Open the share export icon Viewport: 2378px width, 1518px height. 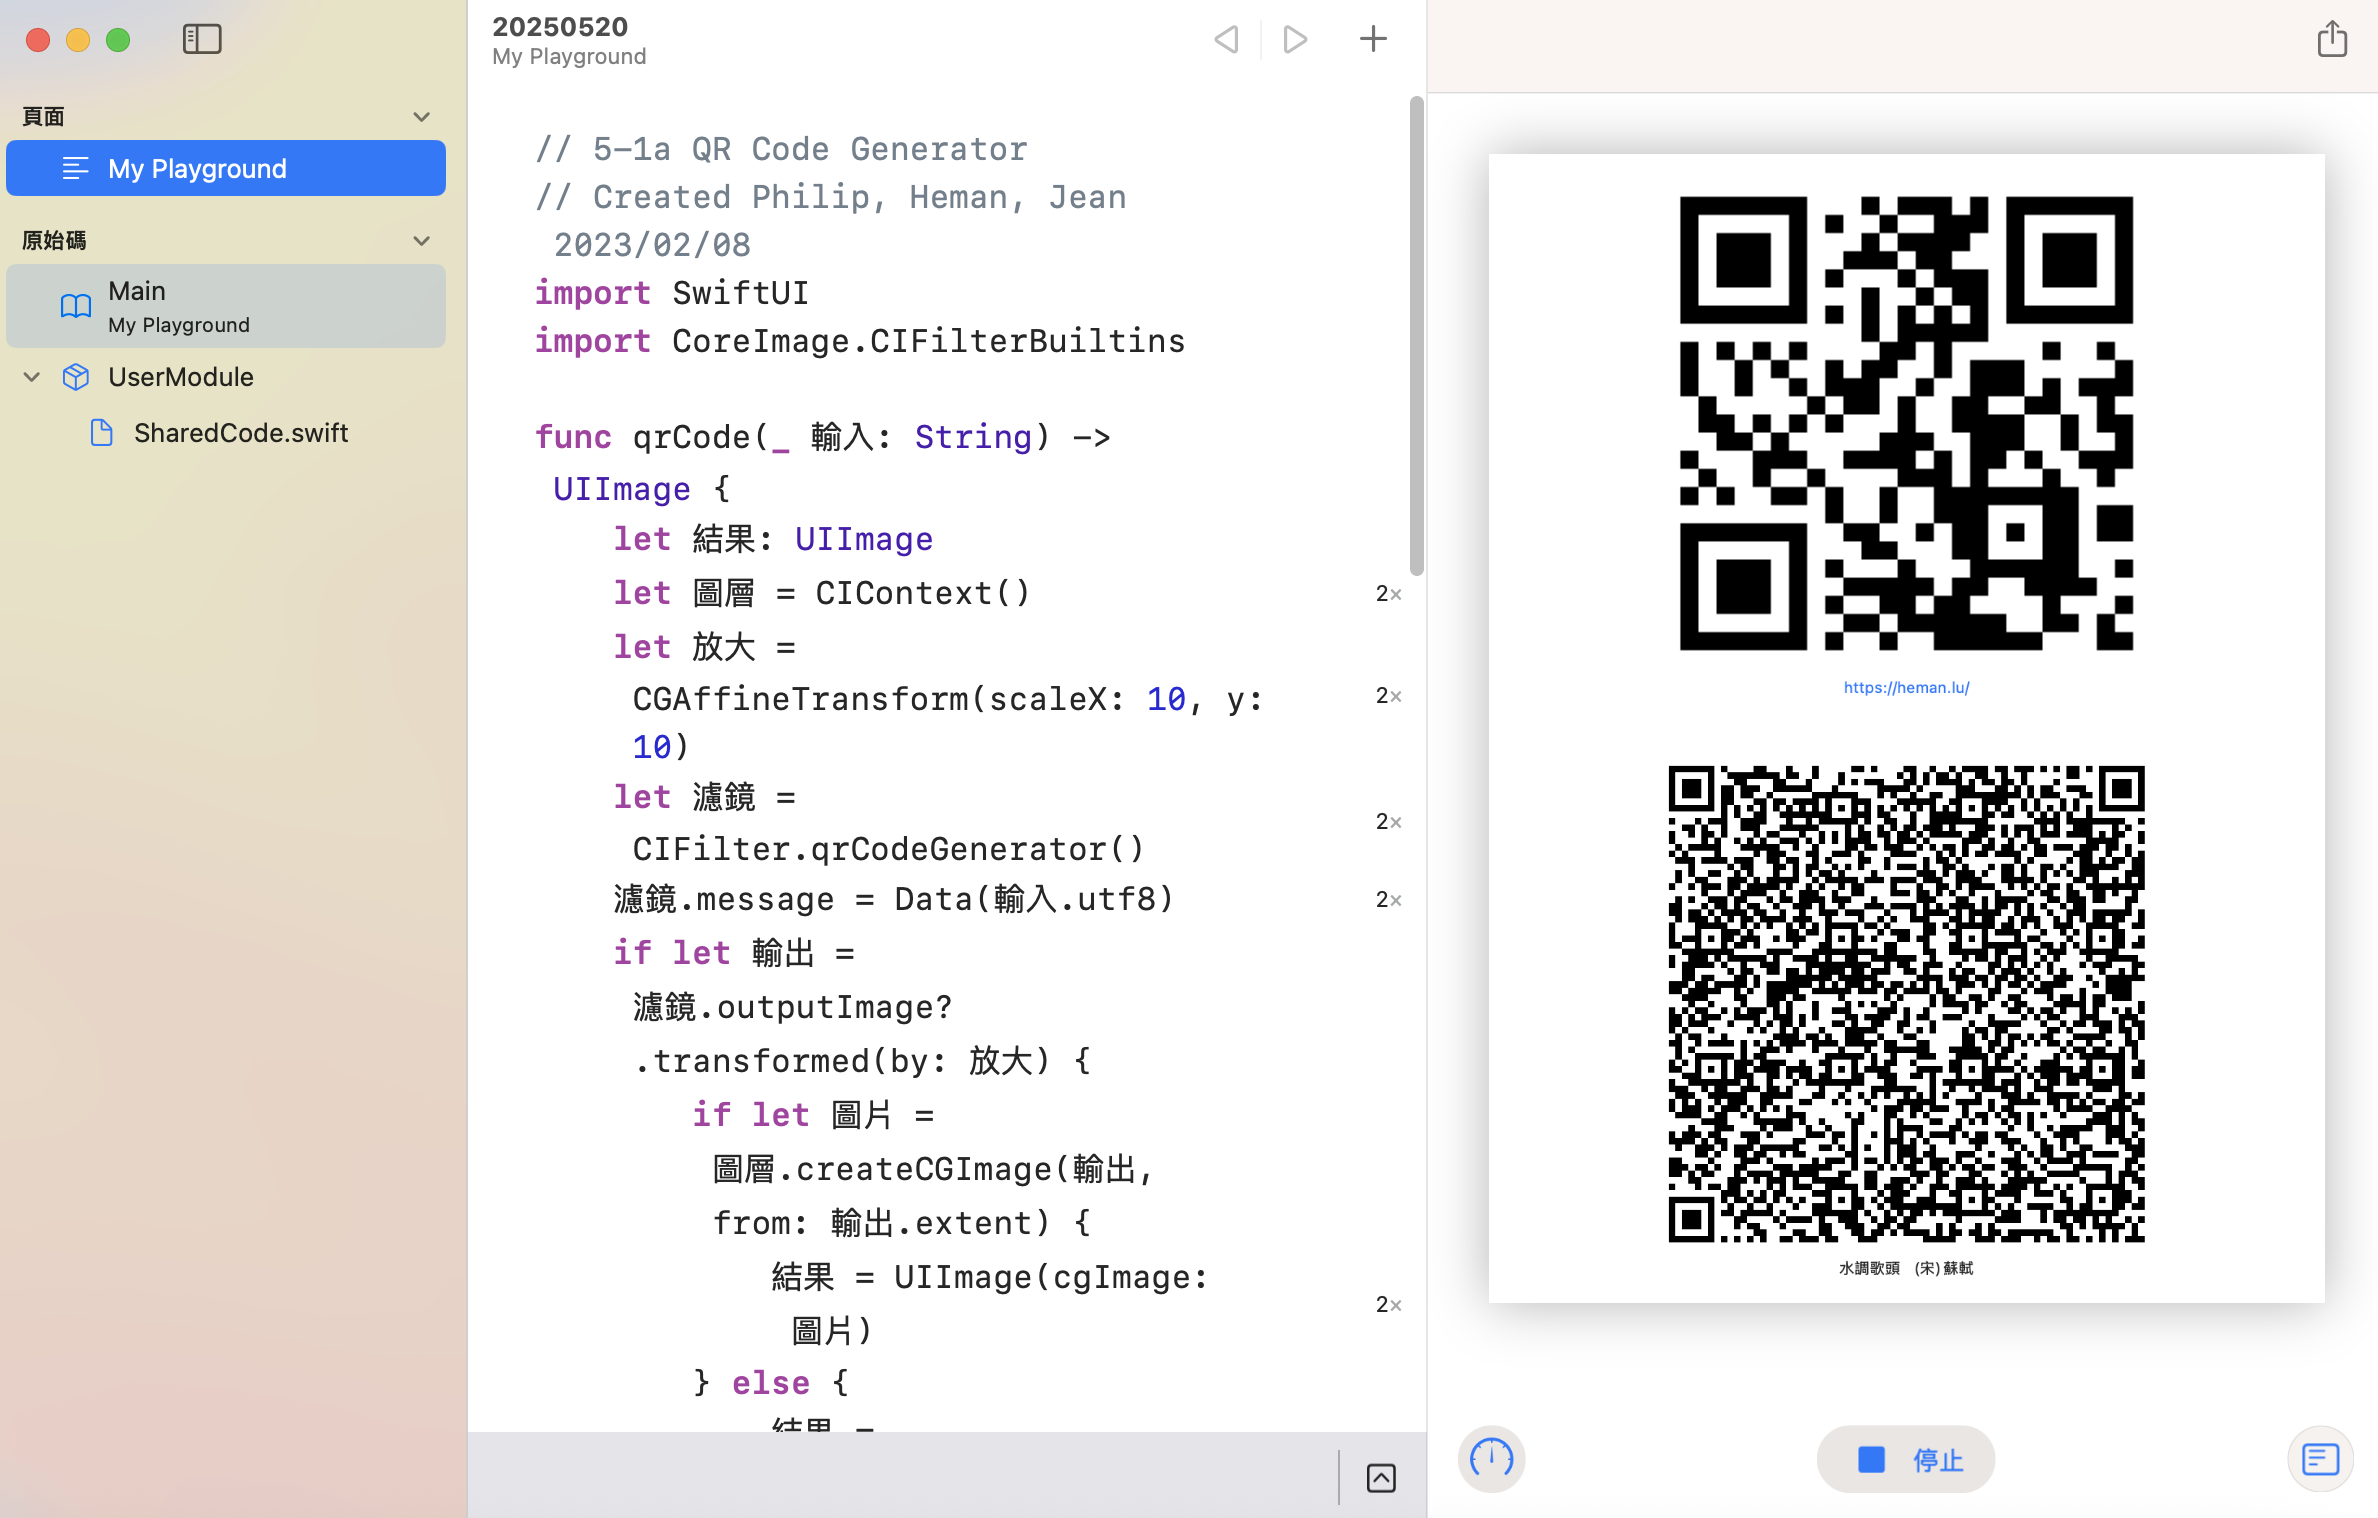point(2331,39)
